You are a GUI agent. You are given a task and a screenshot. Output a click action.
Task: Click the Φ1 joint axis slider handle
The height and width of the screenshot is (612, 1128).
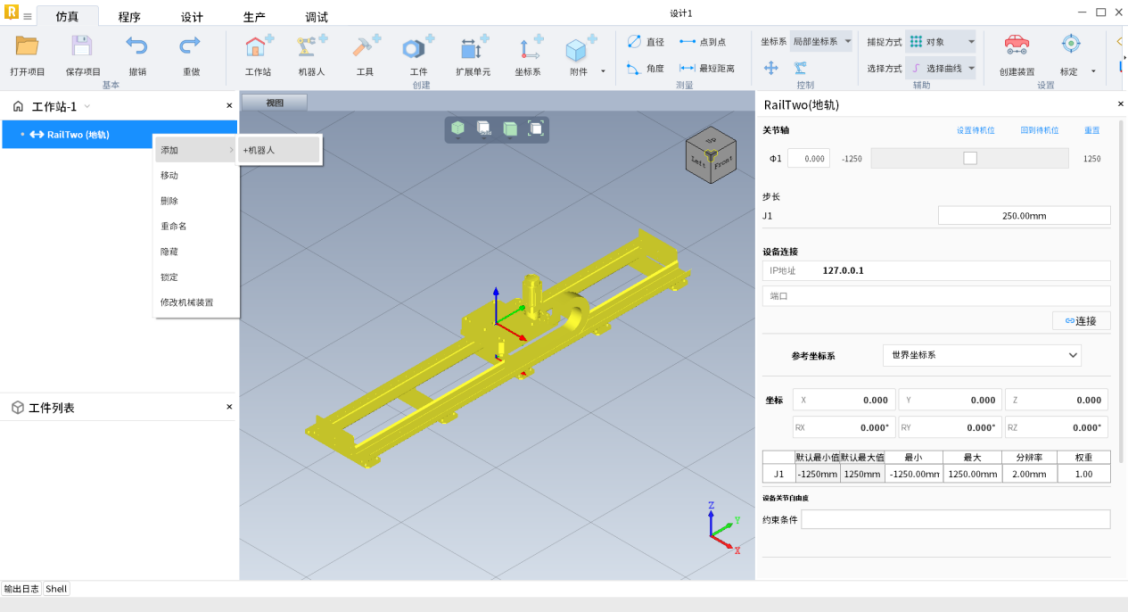(x=969, y=158)
